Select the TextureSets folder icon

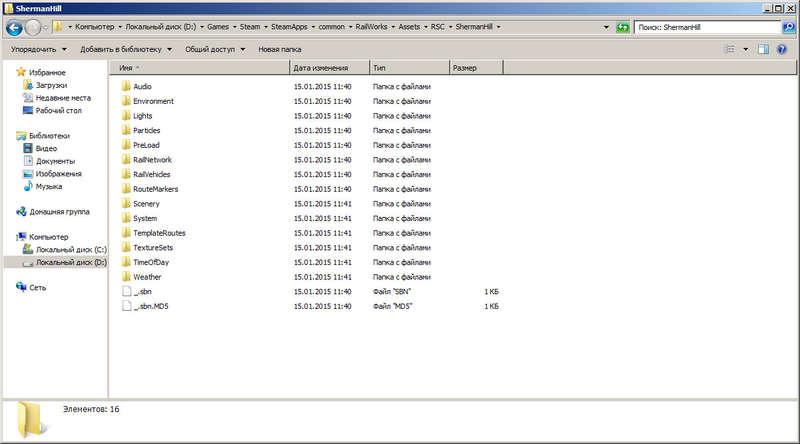click(x=126, y=247)
